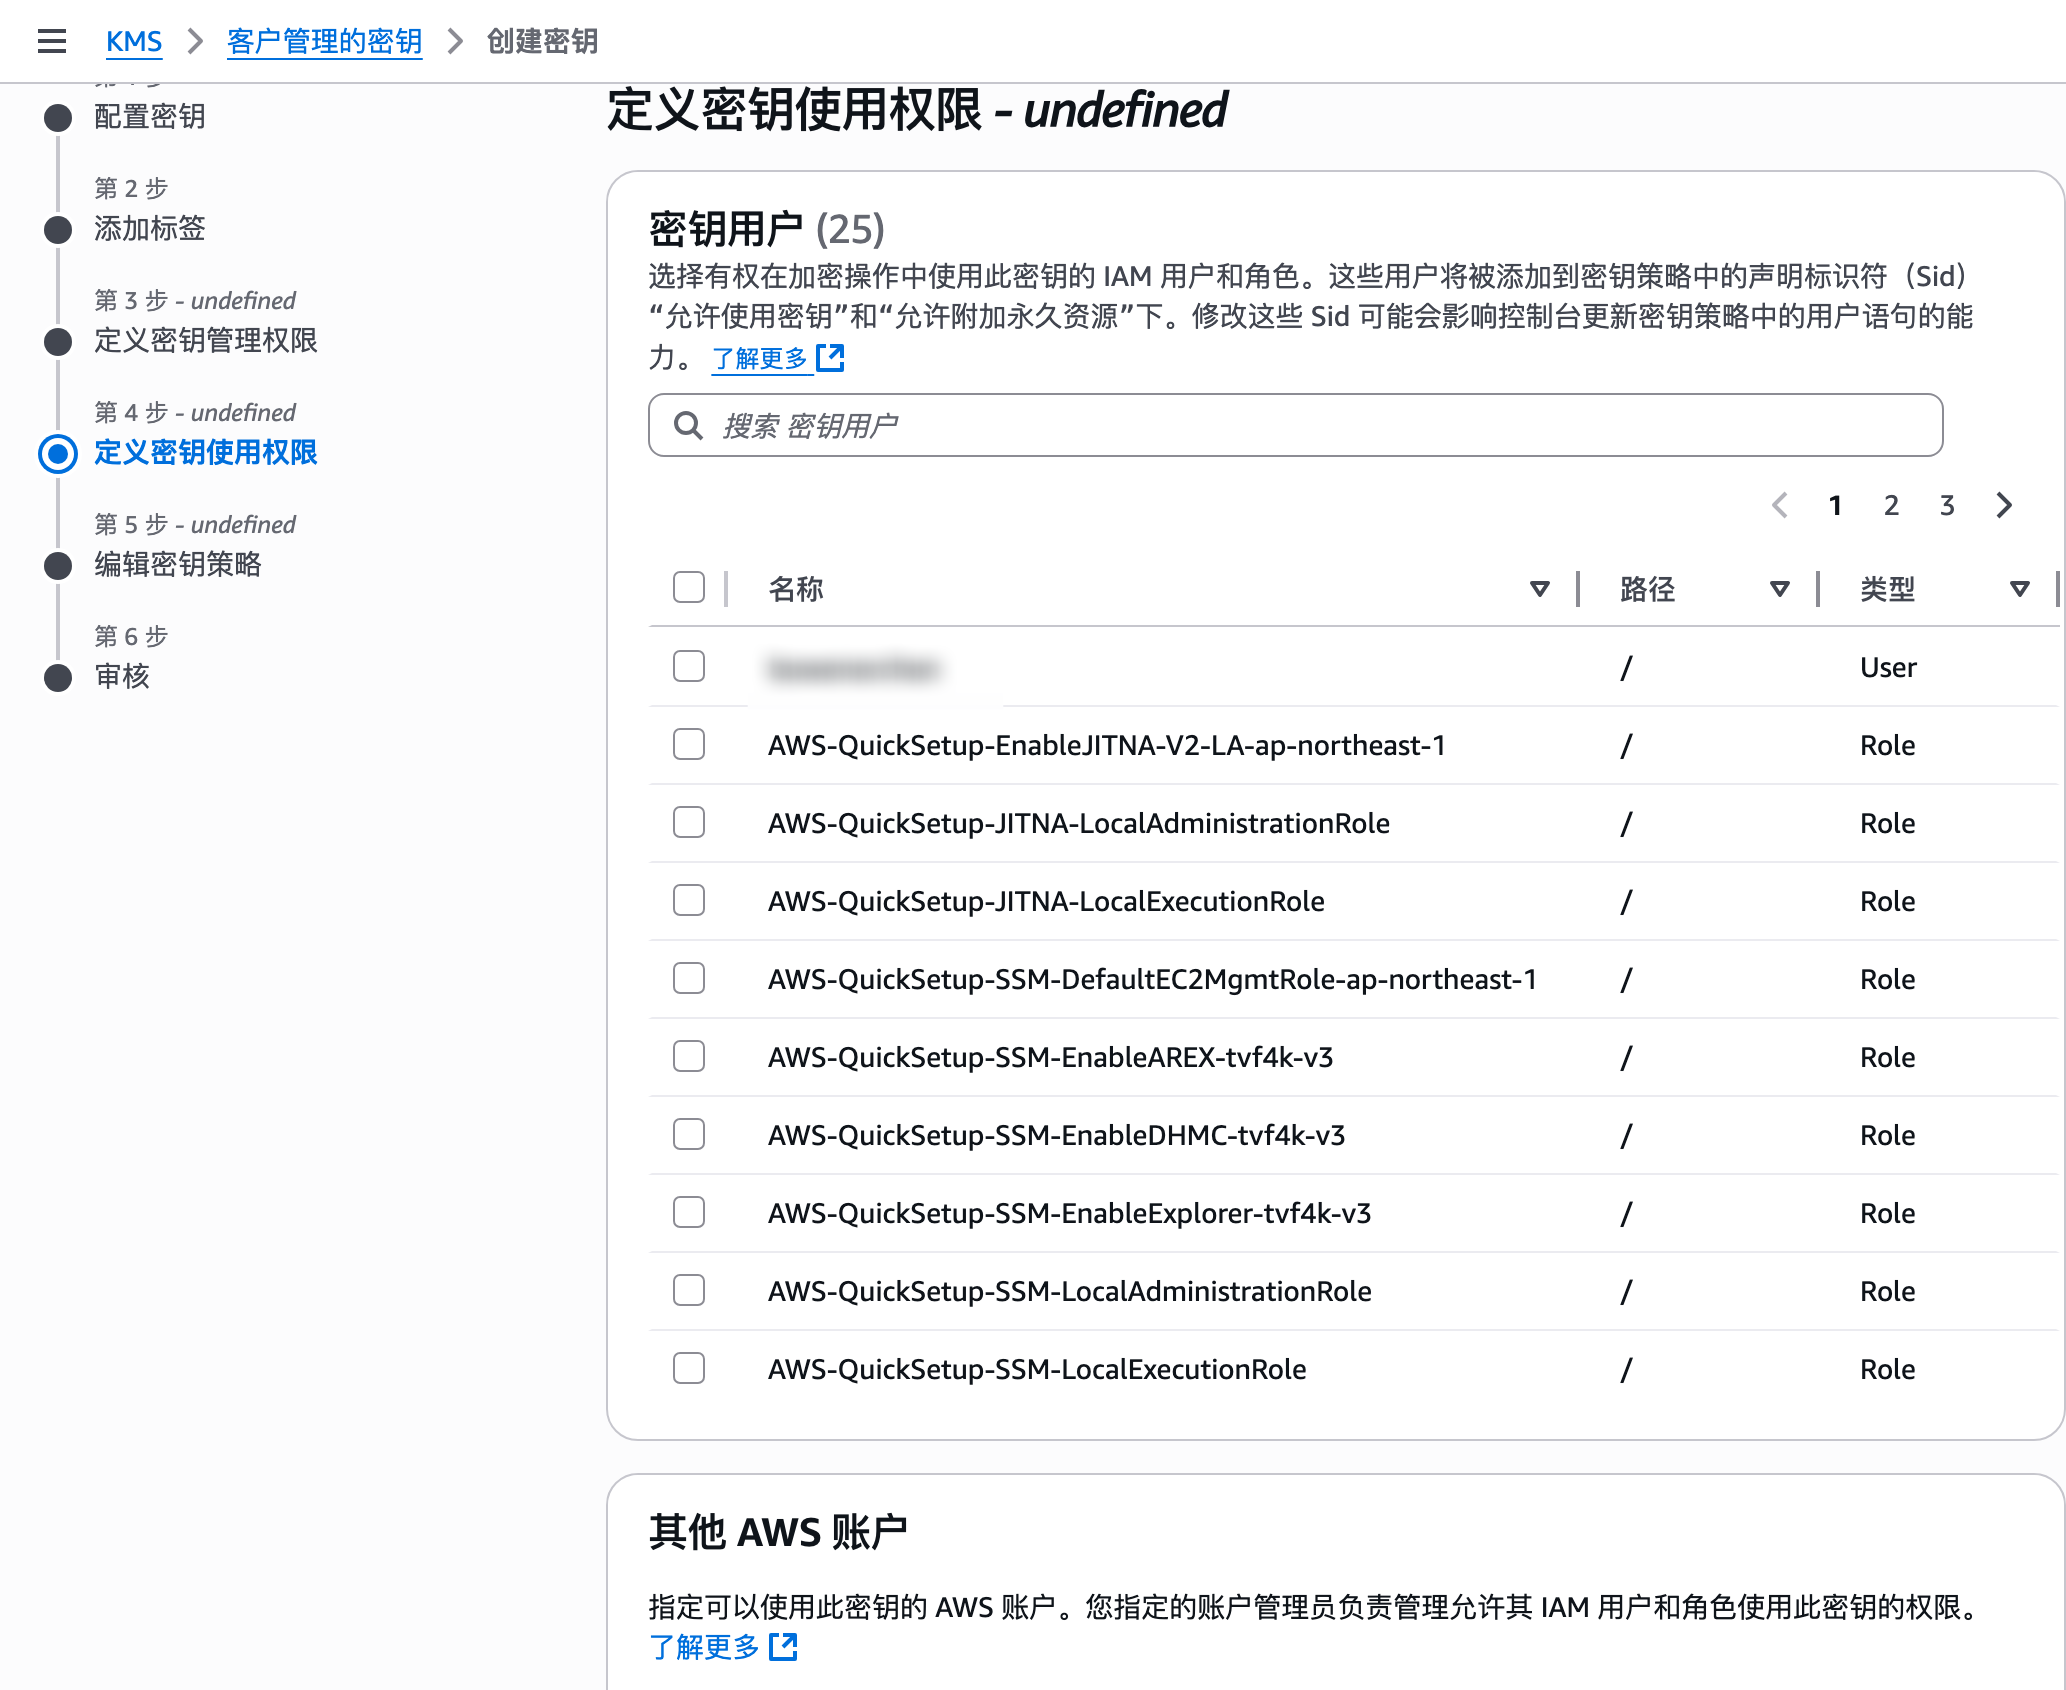Viewport: 2066px width, 1690px height.
Task: Click the KMS breadcrumb link
Action: tap(134, 41)
